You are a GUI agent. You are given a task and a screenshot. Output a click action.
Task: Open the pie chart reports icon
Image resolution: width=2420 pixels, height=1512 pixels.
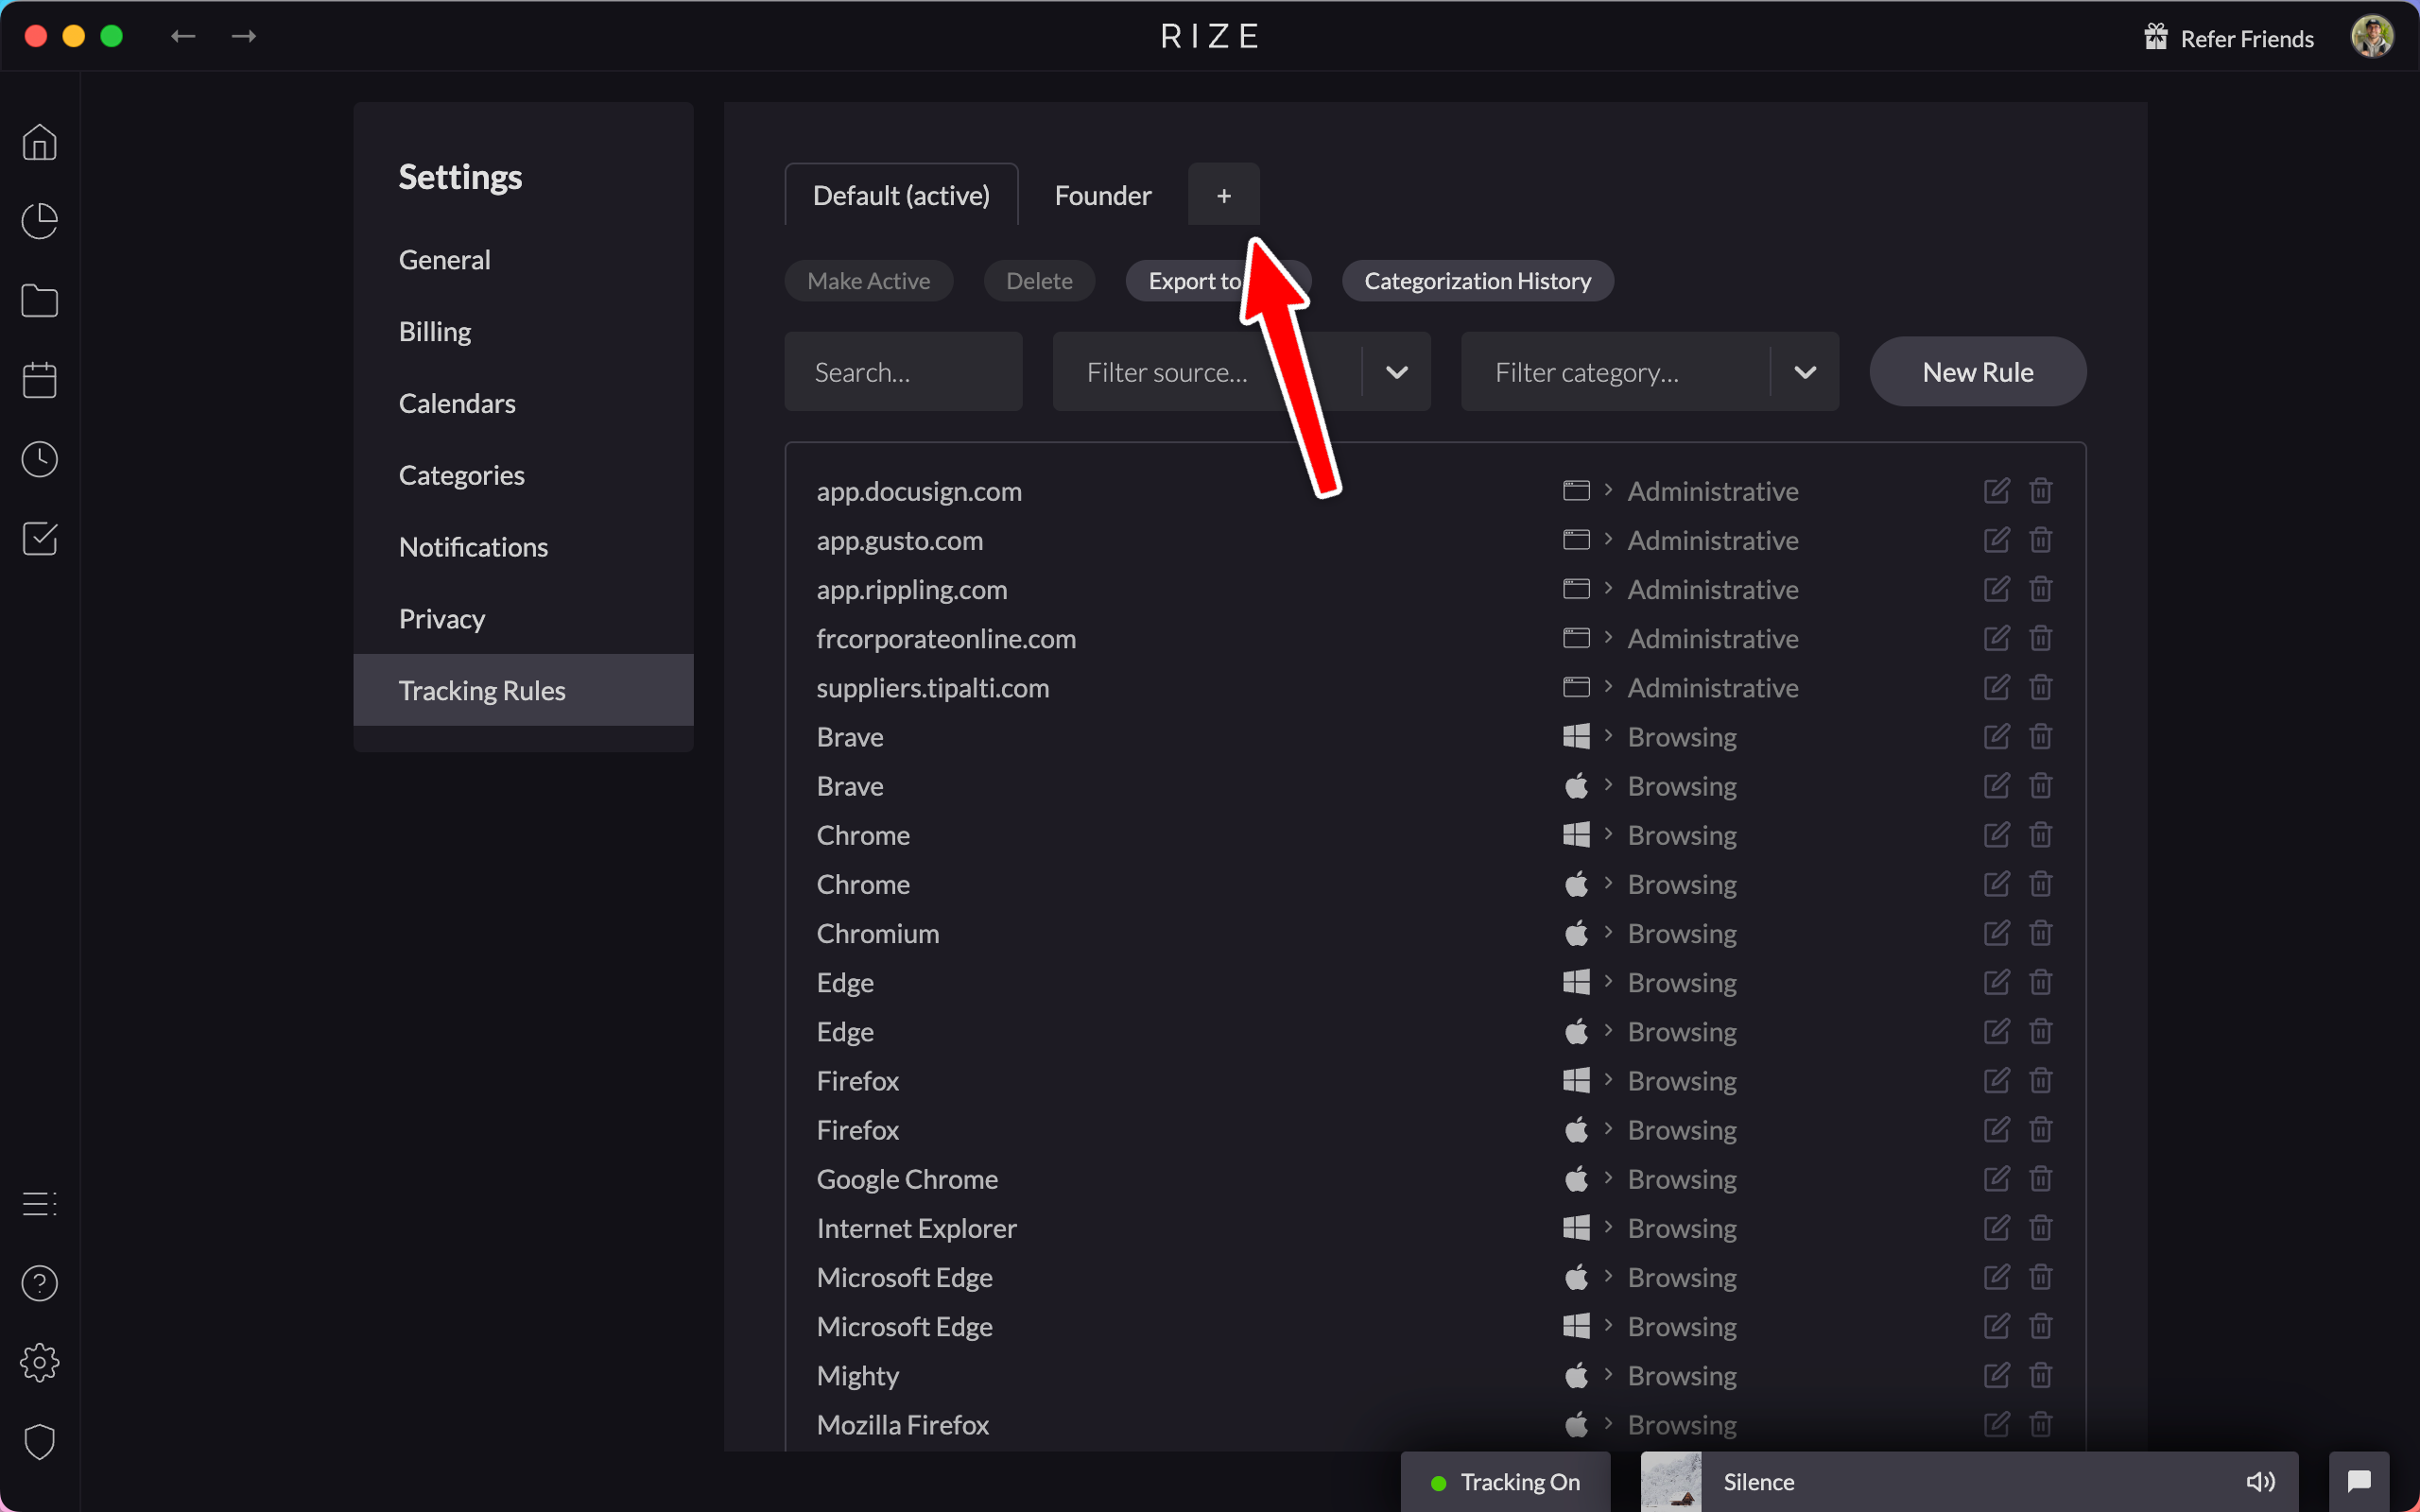tap(39, 221)
